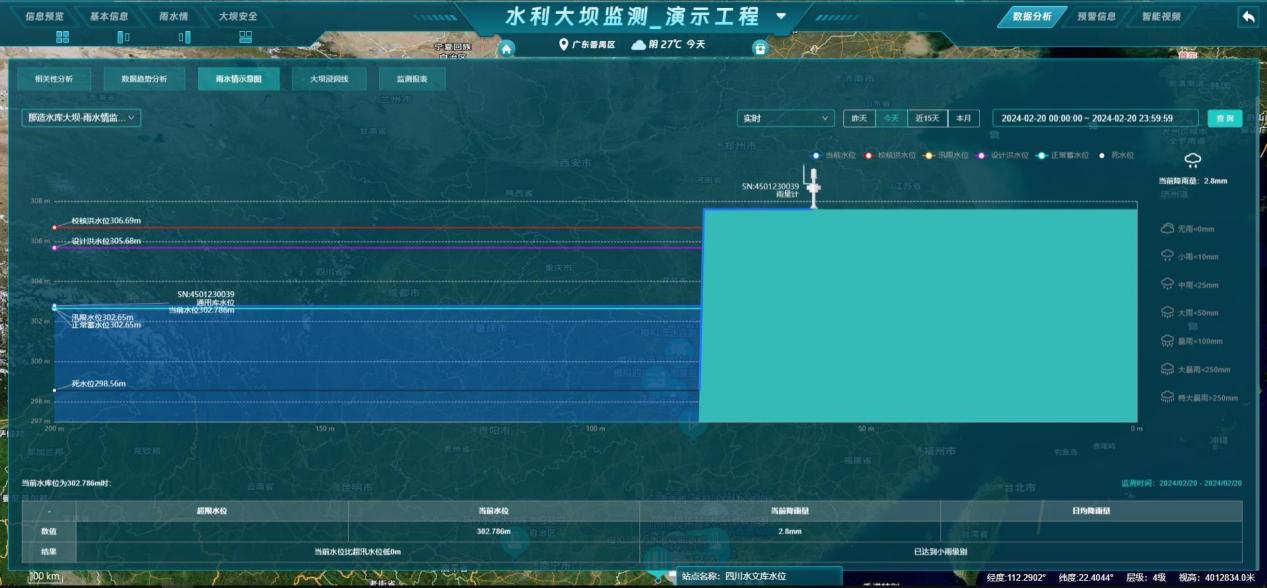Click the date range input field
This screenshot has width=1267, height=588.
point(1095,118)
